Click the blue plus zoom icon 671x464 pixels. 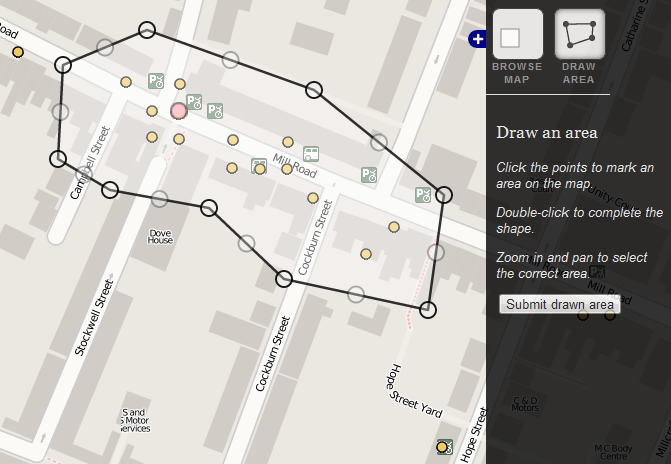click(x=477, y=39)
